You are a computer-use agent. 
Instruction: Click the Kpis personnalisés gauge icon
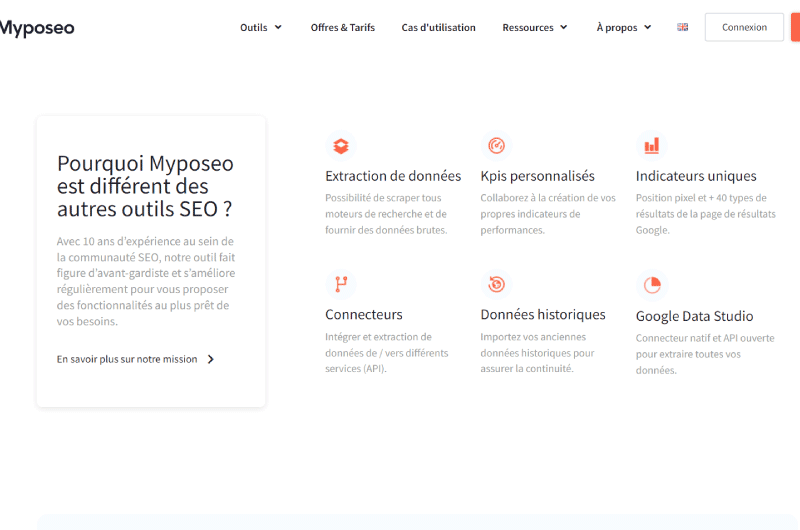(x=496, y=146)
